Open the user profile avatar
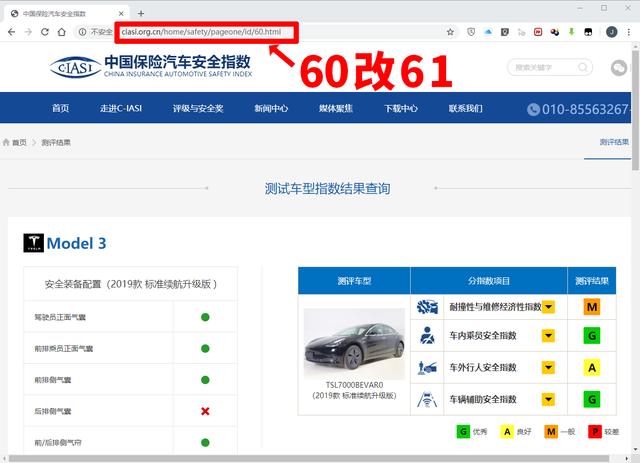The width and height of the screenshot is (640, 463). [611, 32]
